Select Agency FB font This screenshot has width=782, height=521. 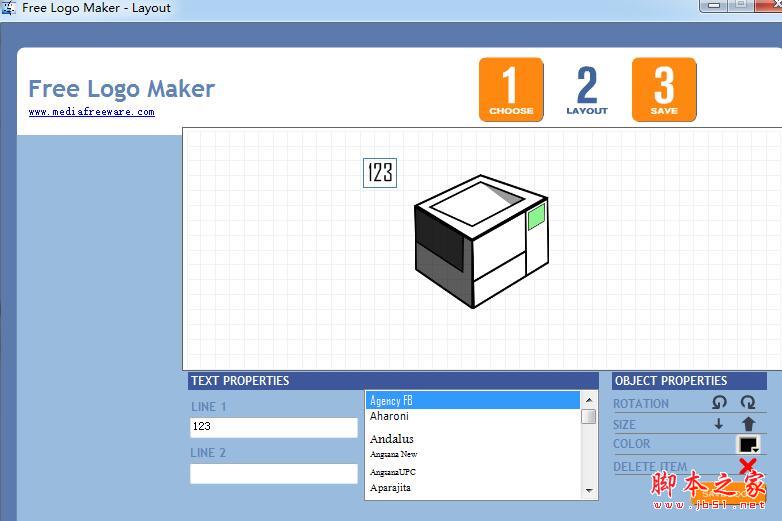pos(473,400)
